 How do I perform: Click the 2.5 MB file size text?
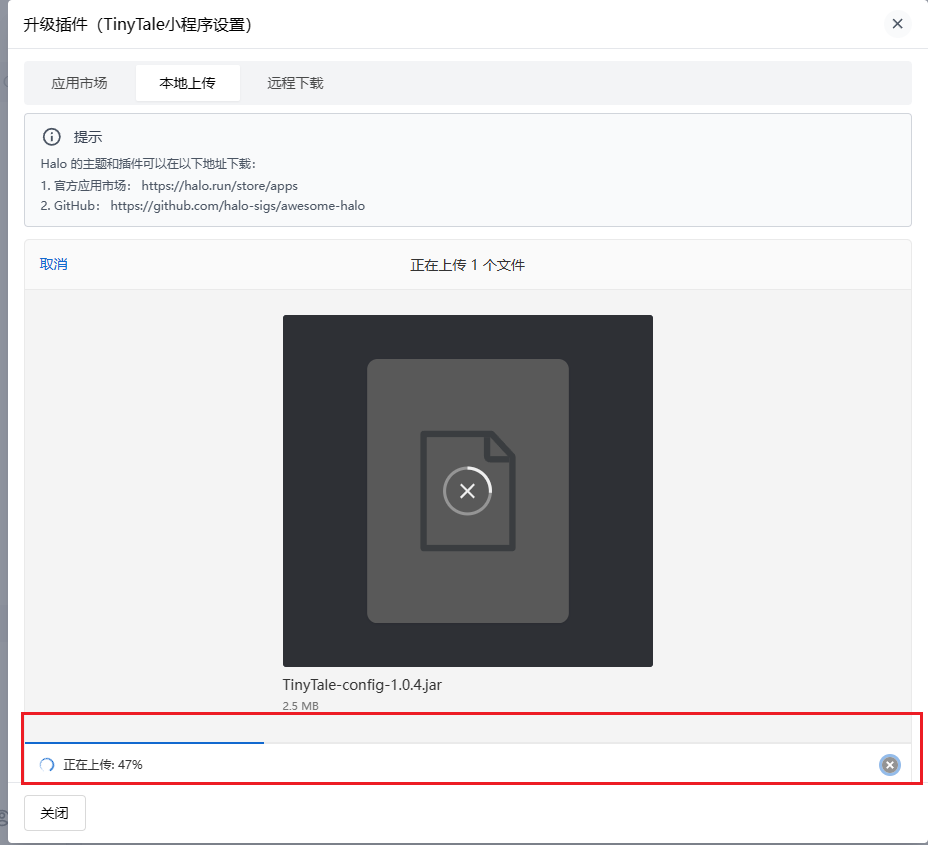tap(301, 705)
